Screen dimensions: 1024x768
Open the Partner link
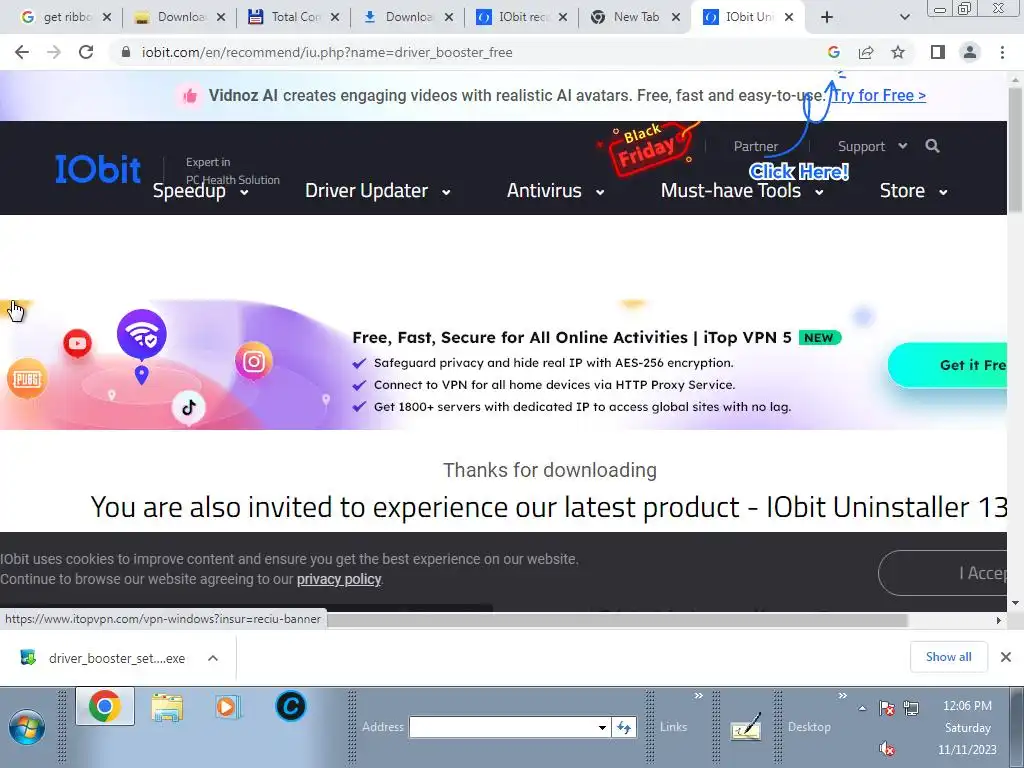[x=756, y=146]
